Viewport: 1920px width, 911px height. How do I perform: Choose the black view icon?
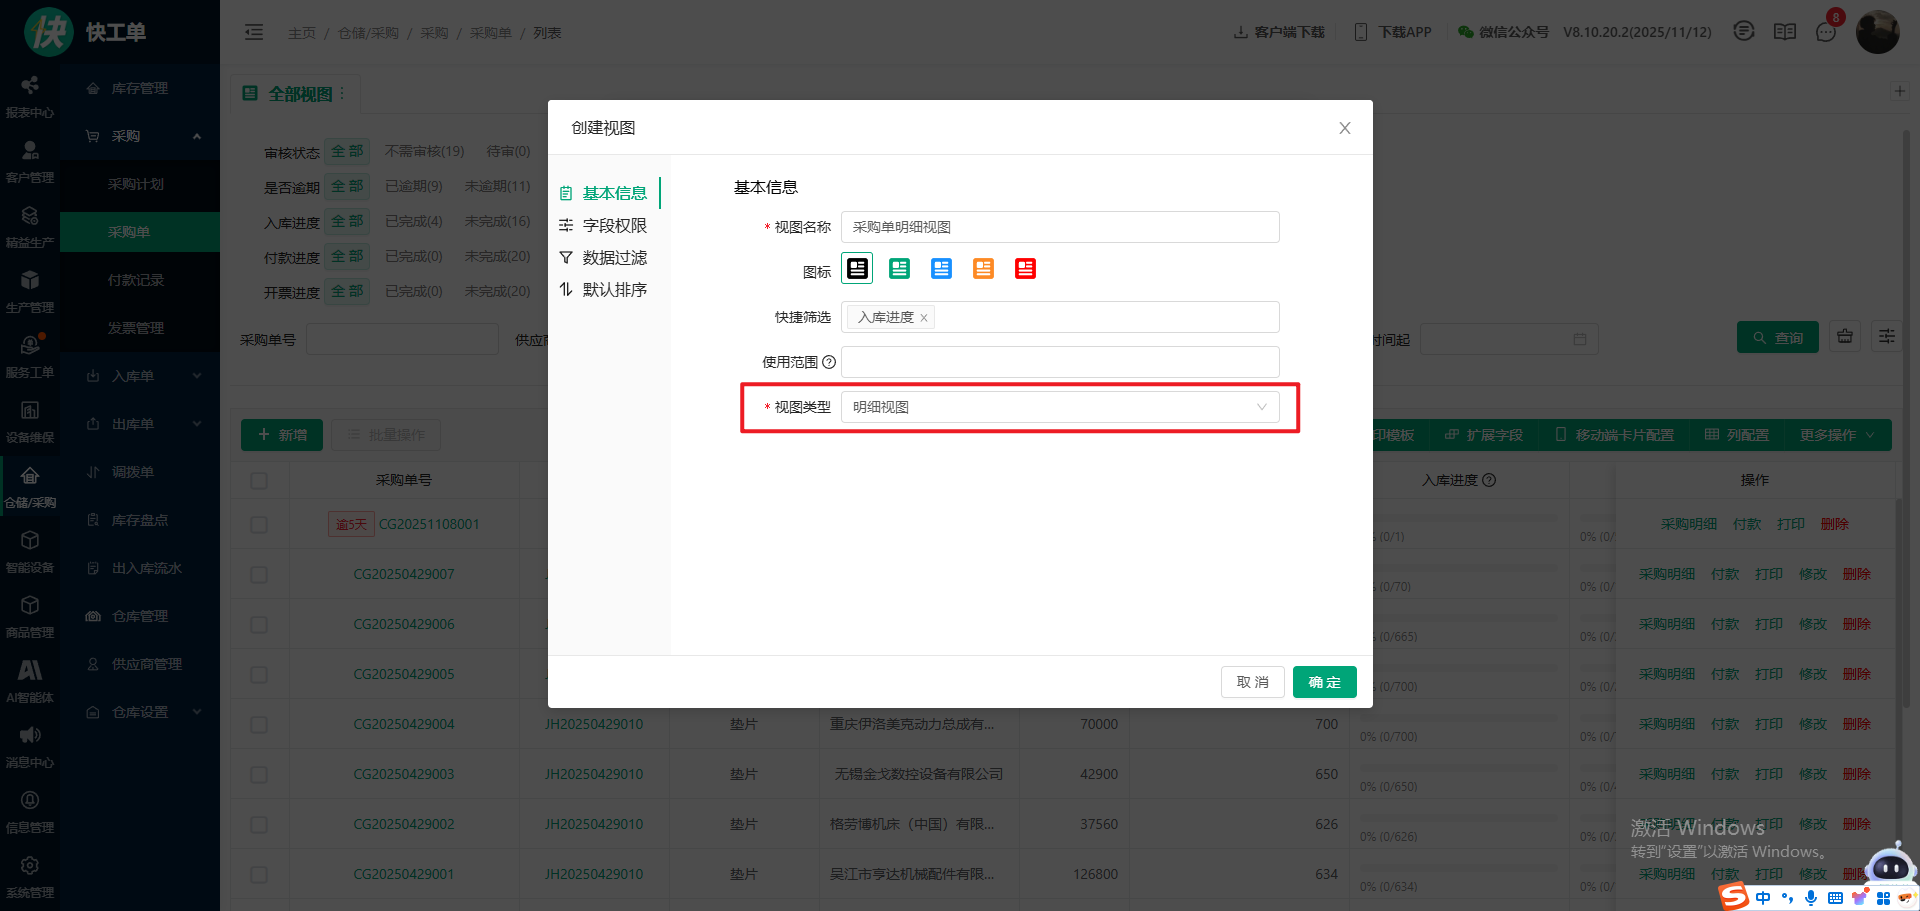pos(857,269)
